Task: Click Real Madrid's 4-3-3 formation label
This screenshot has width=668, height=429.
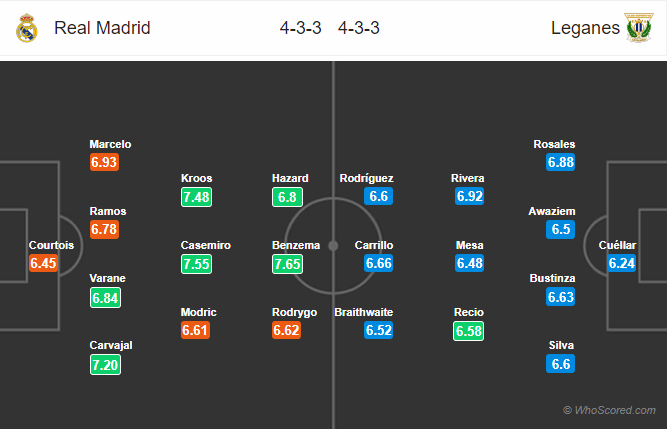Action: pyautogui.click(x=301, y=28)
